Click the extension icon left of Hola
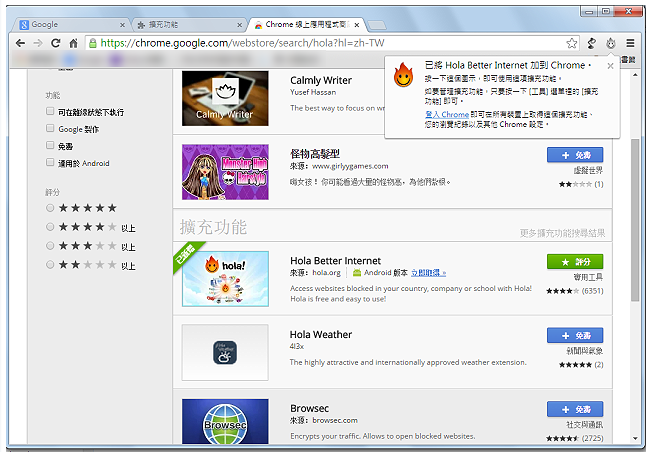Viewport: 654px width, 452px height. click(591, 43)
